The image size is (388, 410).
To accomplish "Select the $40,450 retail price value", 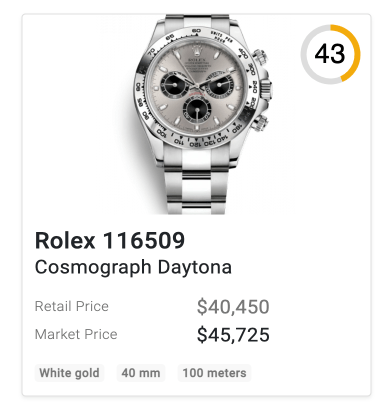I will point(233,307).
